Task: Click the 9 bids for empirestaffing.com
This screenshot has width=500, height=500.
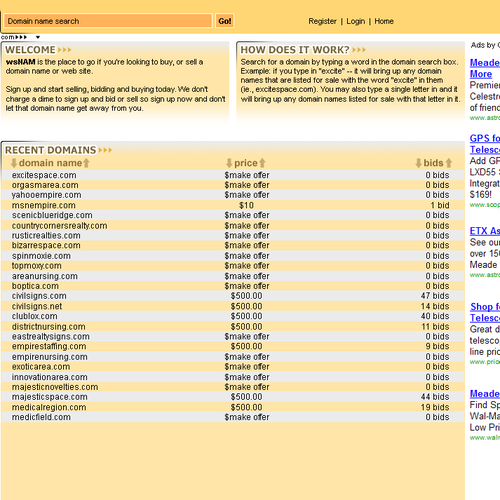Action: coord(437,347)
